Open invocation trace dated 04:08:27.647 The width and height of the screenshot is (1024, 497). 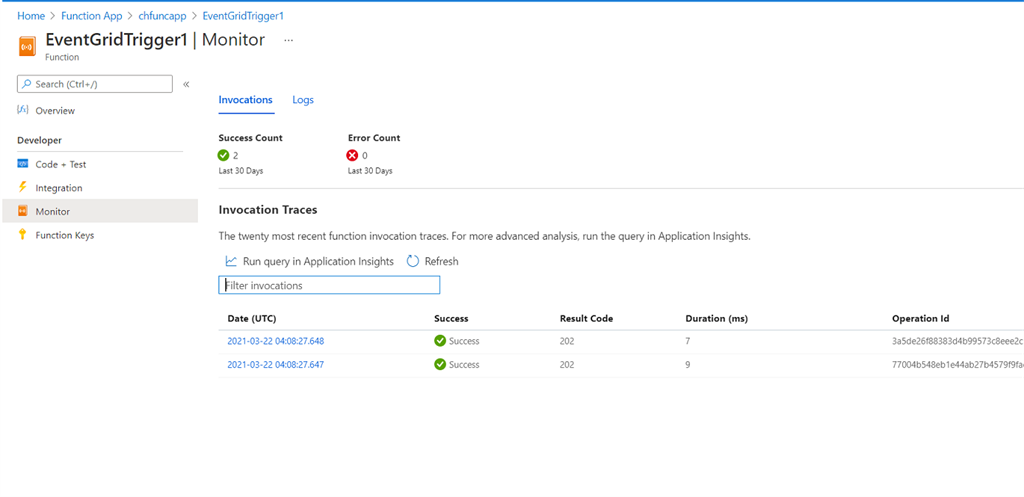tap(276, 365)
